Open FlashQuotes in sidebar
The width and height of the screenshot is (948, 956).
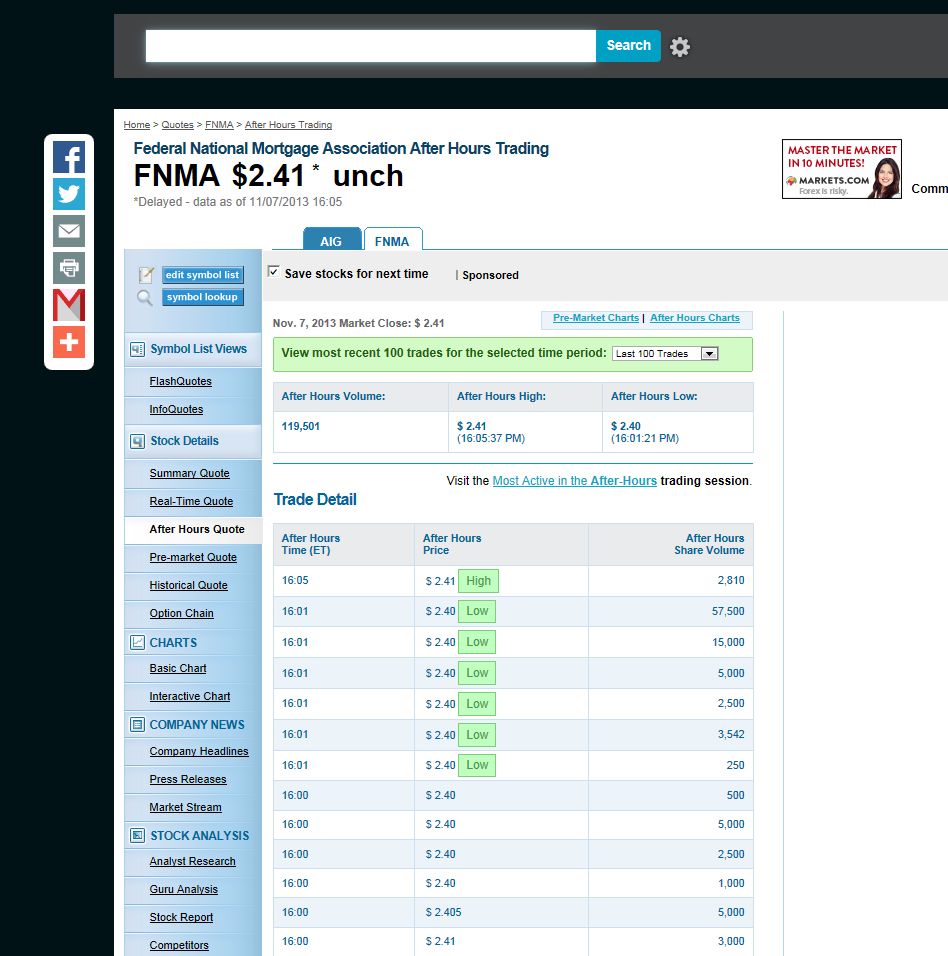pos(180,382)
